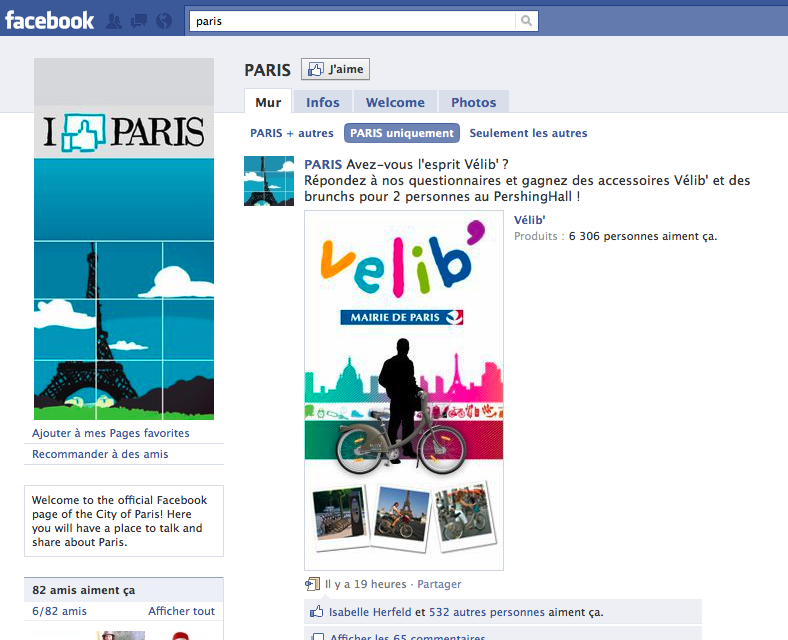The width and height of the screenshot is (788, 640).
Task: Expand Afficher tout friends list
Action: point(181,611)
